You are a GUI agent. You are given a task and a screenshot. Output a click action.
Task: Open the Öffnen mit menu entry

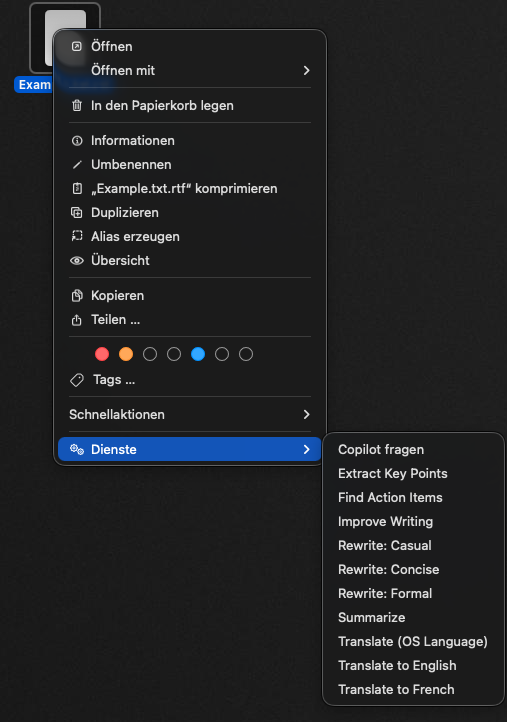tap(190, 70)
